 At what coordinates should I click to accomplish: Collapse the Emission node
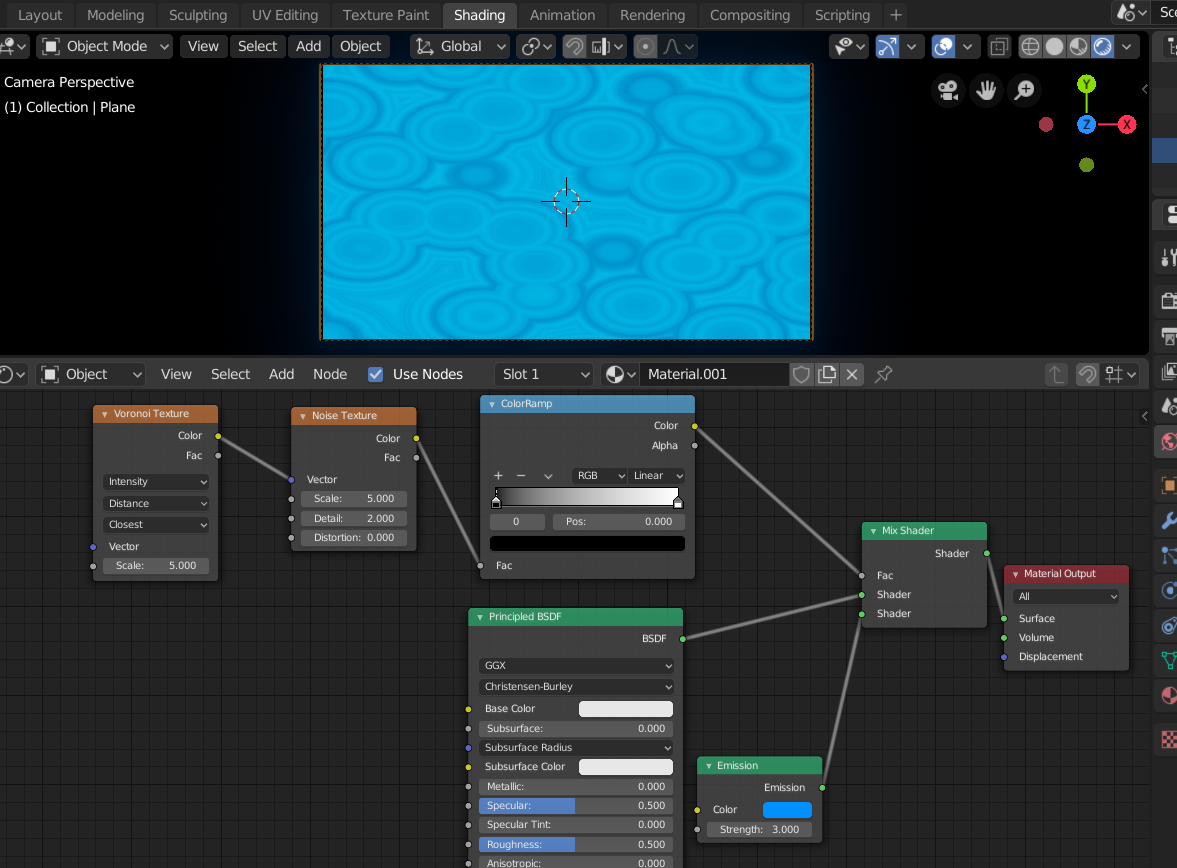point(708,766)
